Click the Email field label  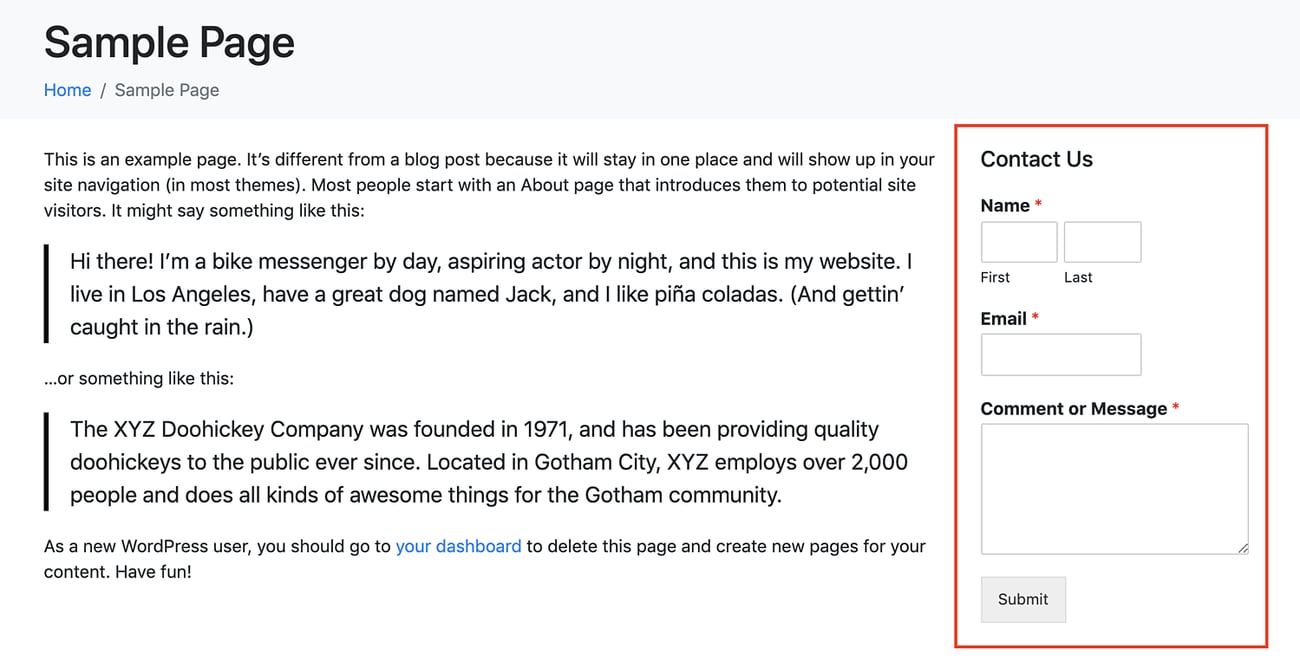pyautogui.click(x=1003, y=318)
